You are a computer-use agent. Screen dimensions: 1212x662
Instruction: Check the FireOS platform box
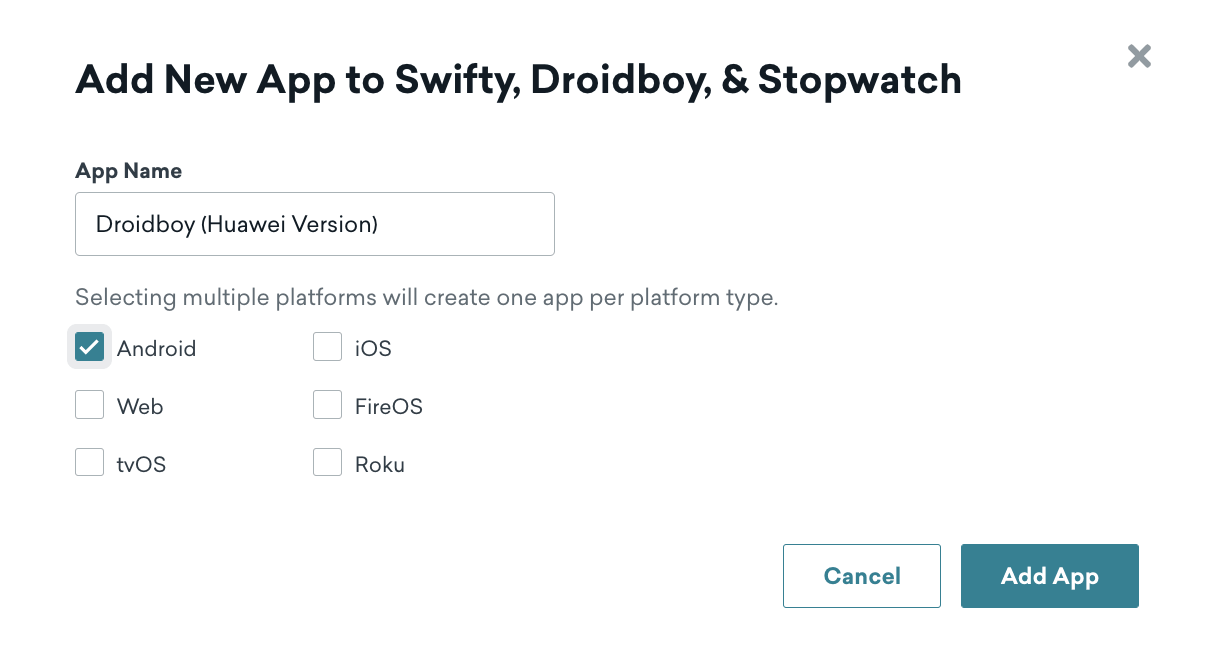tap(328, 405)
